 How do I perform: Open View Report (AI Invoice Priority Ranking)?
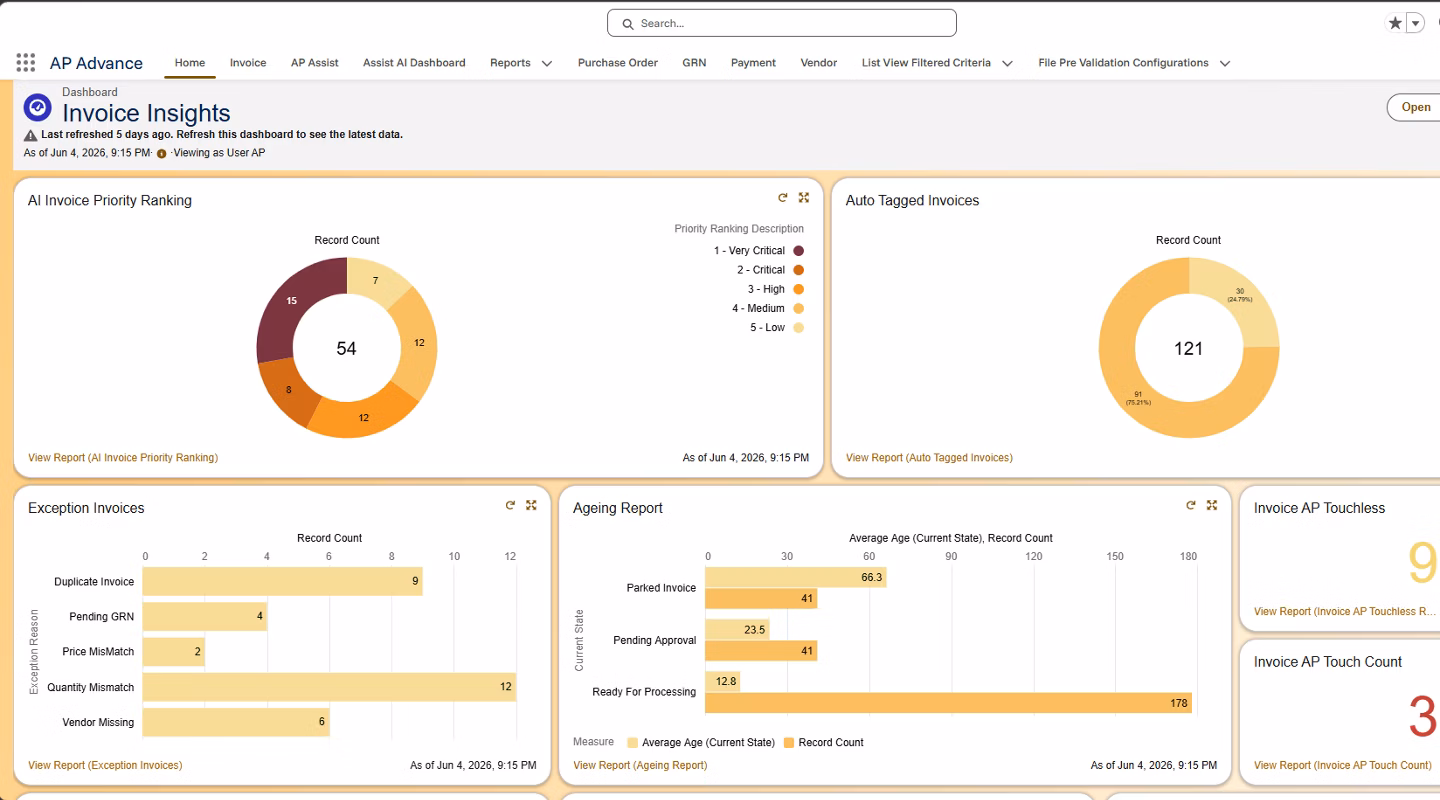[x=123, y=458]
